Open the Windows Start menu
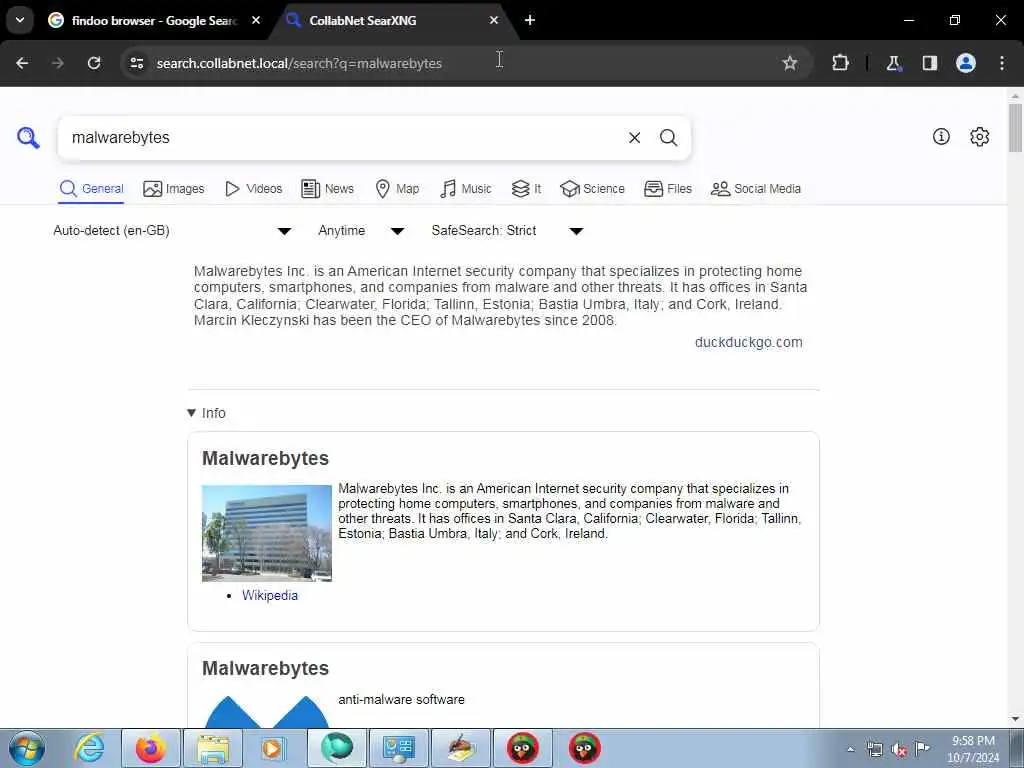 (x=27, y=748)
